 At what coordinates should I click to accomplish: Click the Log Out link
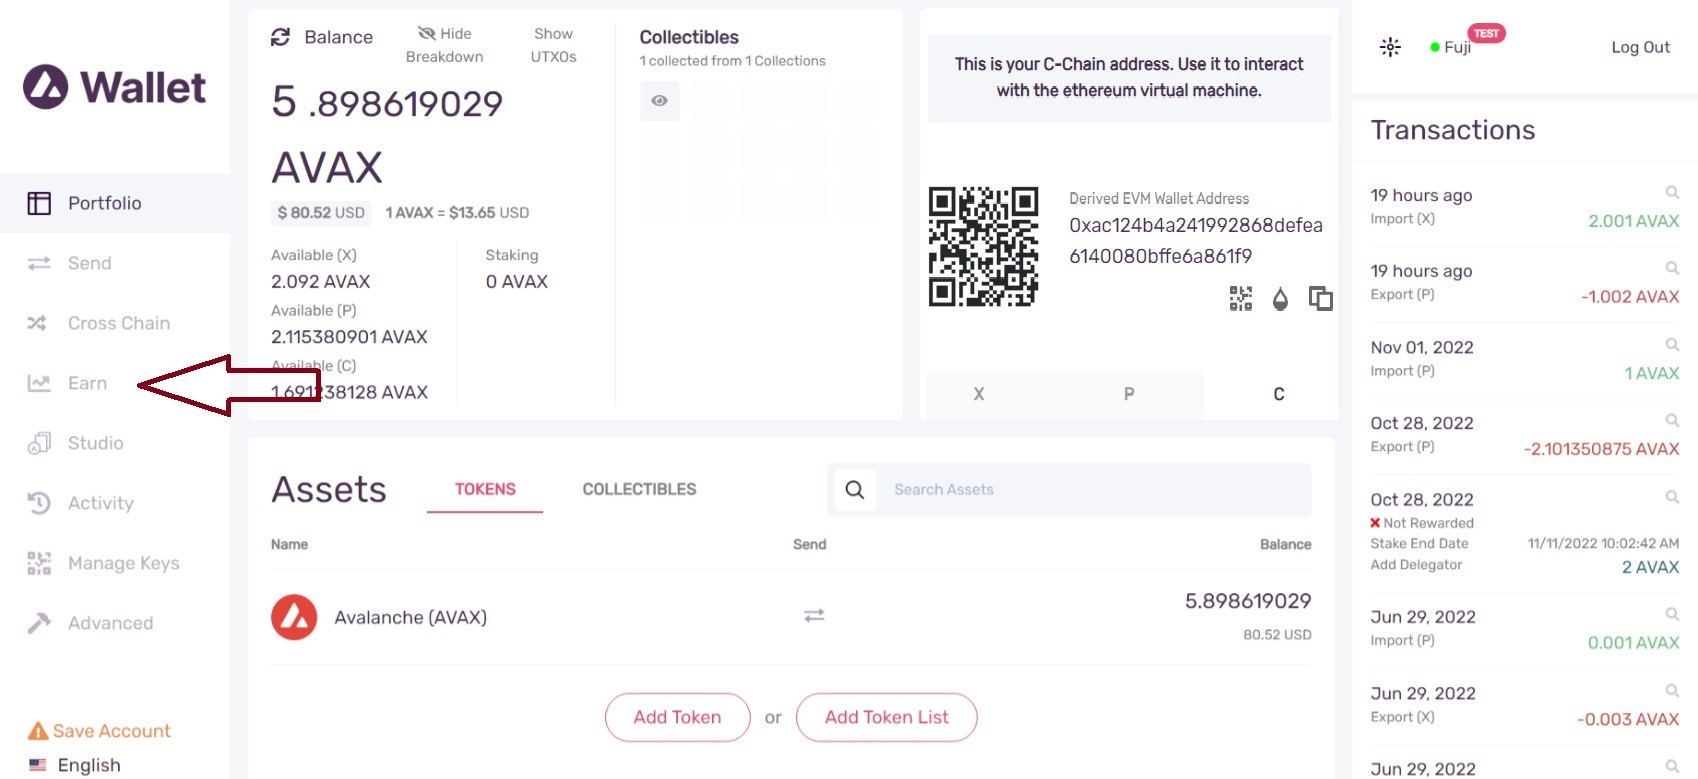click(x=1640, y=47)
